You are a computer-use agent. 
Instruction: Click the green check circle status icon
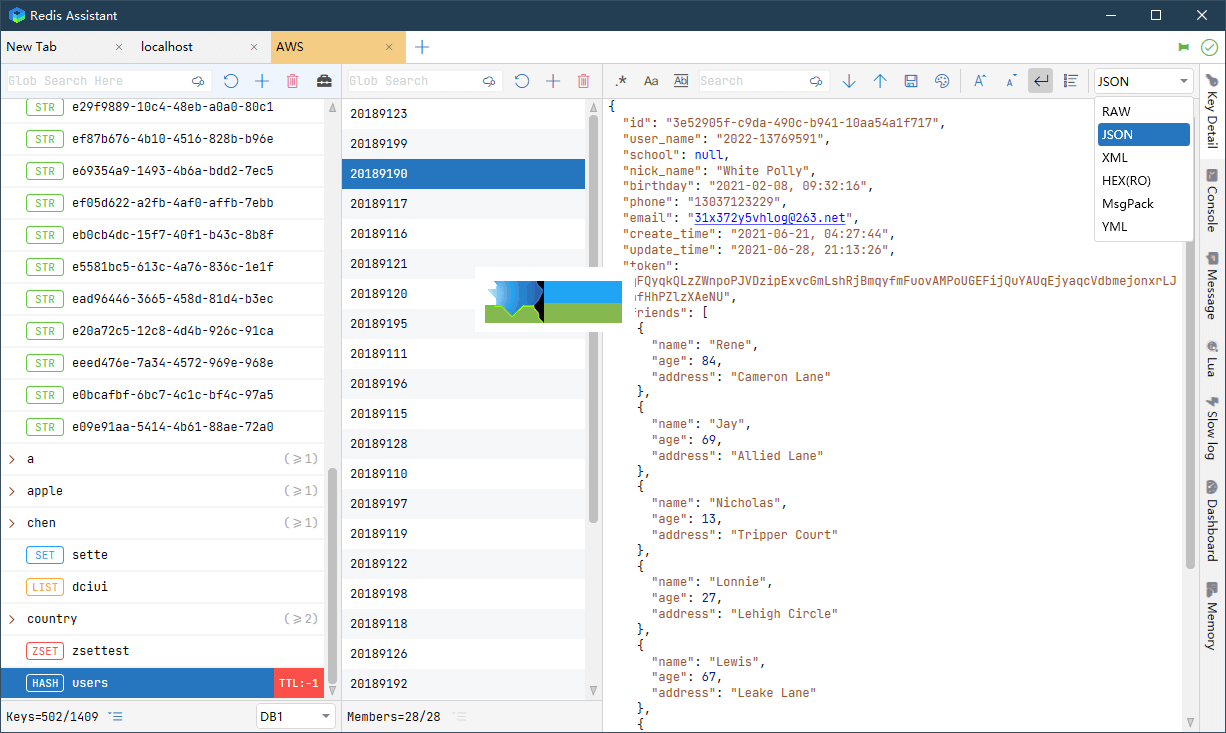click(1209, 47)
